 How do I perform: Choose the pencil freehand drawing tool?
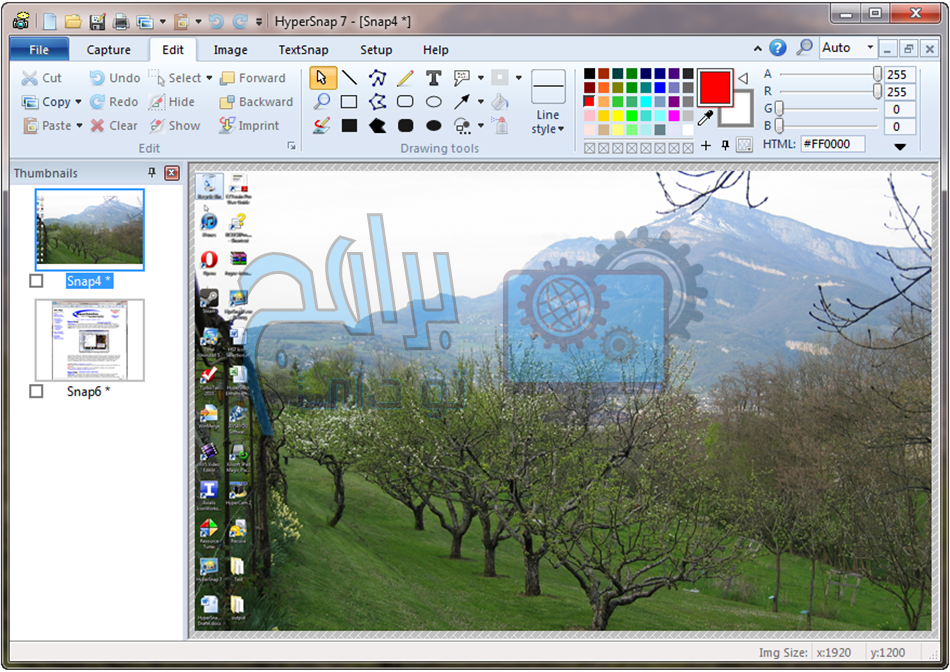pos(405,78)
